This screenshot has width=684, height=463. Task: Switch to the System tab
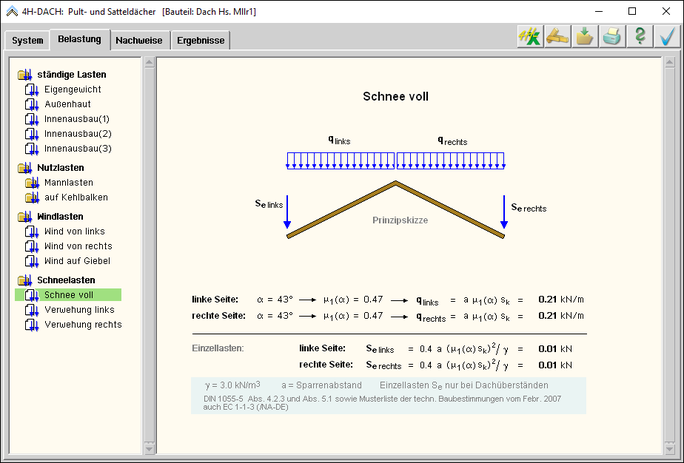click(x=28, y=41)
